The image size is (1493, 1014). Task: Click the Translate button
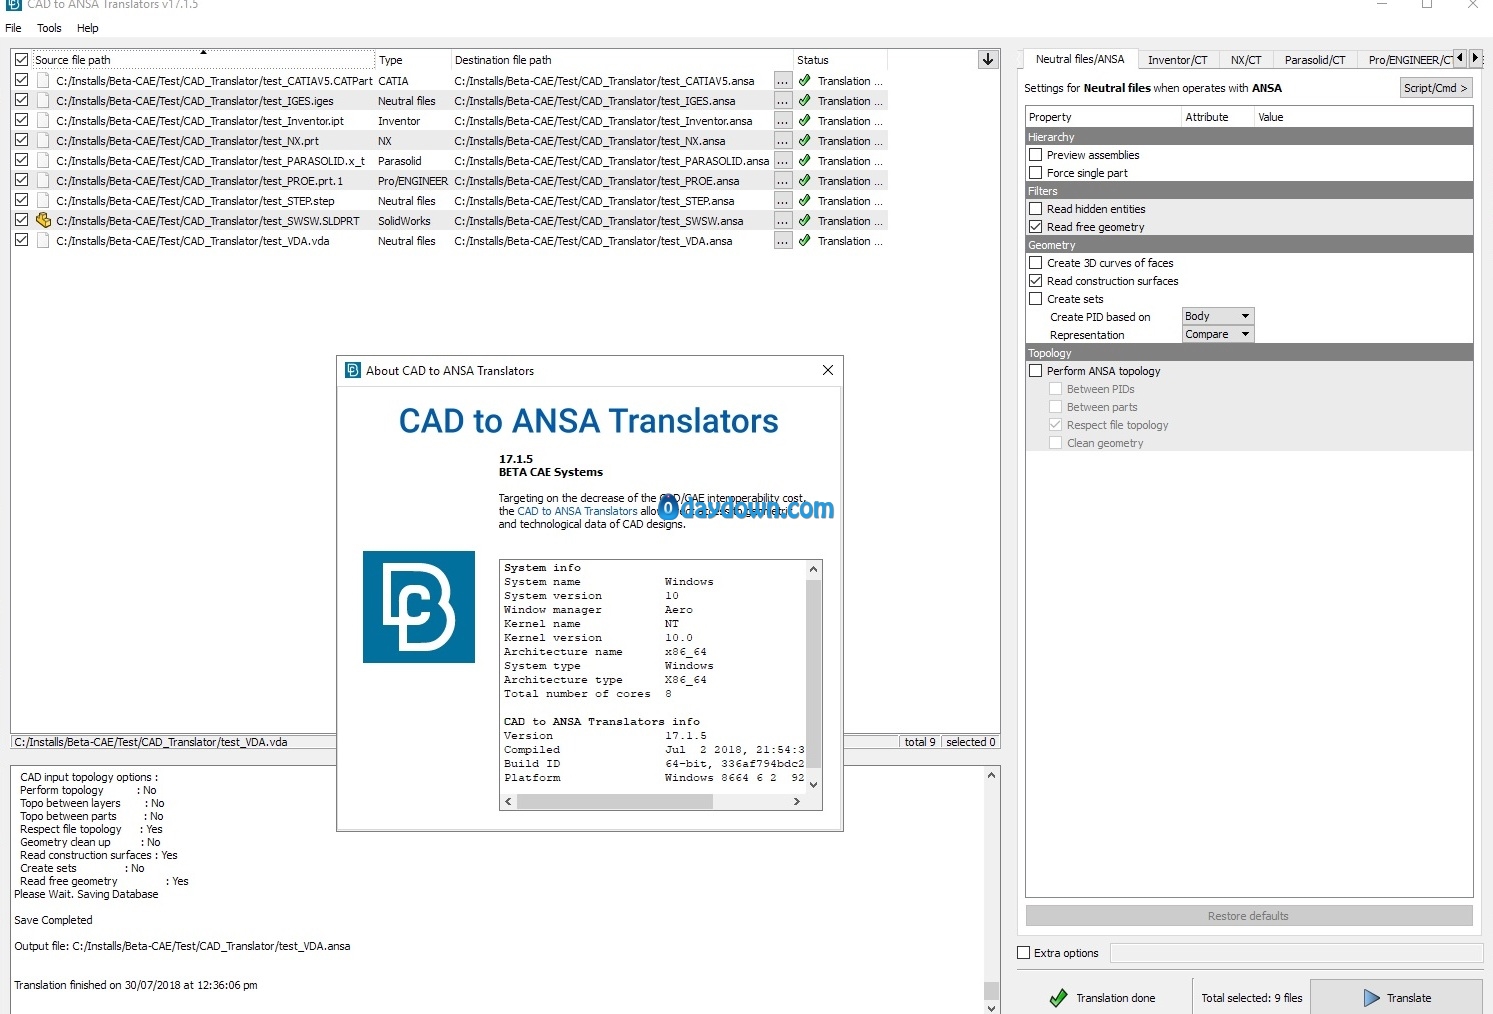click(1396, 997)
